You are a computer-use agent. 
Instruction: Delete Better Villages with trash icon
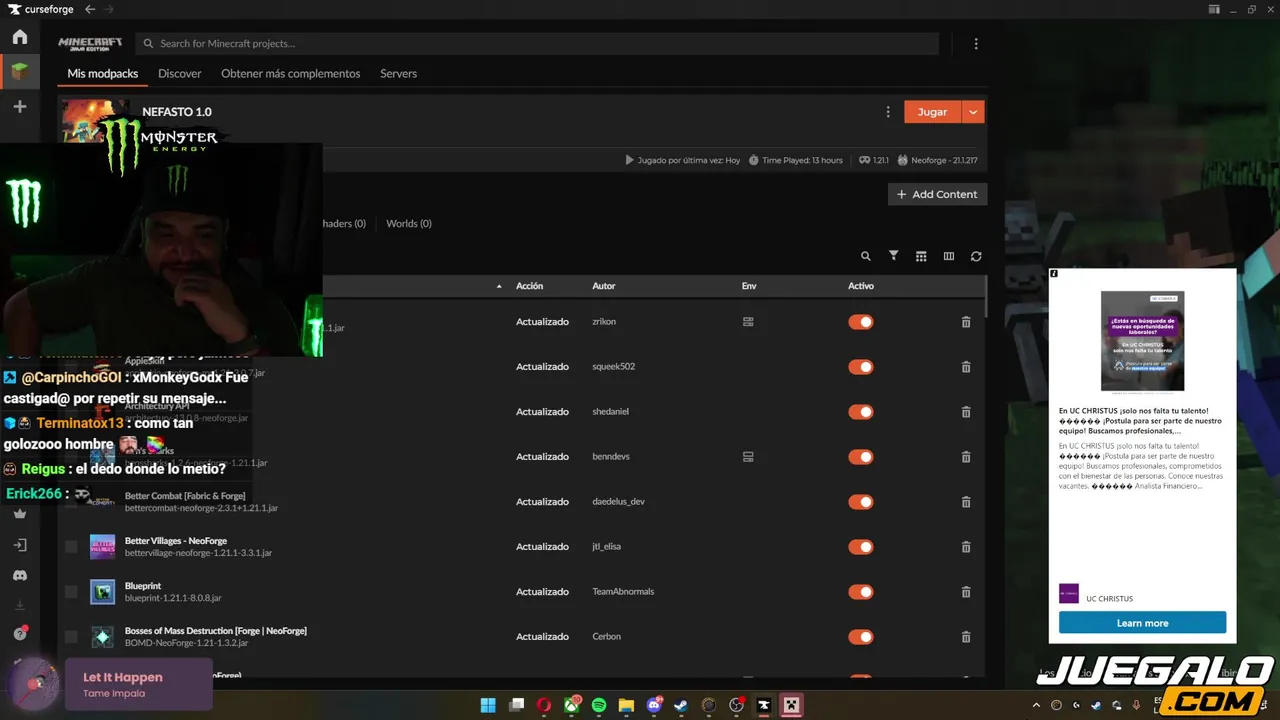(966, 547)
